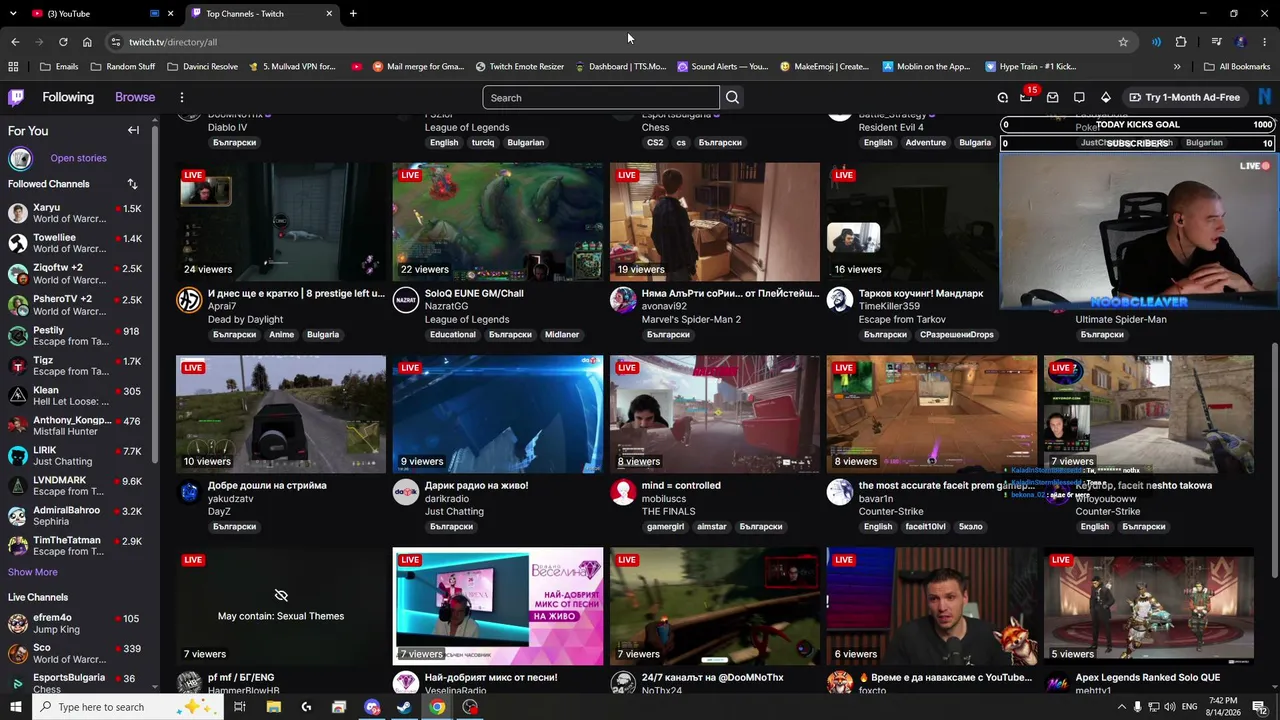Screen dimensions: 1280x720
Task: Open the Get Bits diamond icon
Action: point(1105,97)
